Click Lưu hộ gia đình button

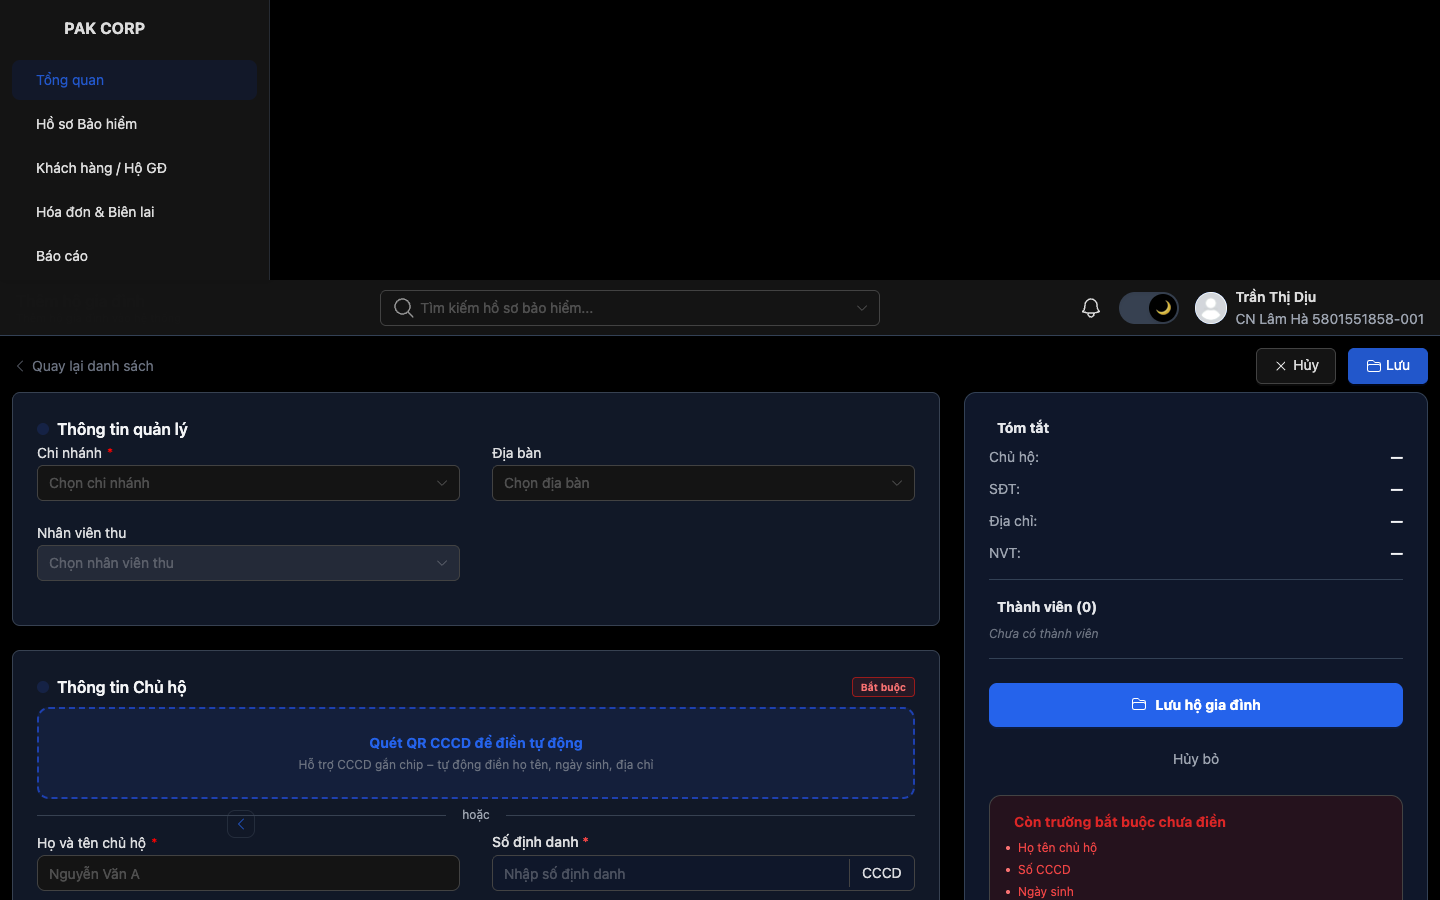pos(1196,705)
